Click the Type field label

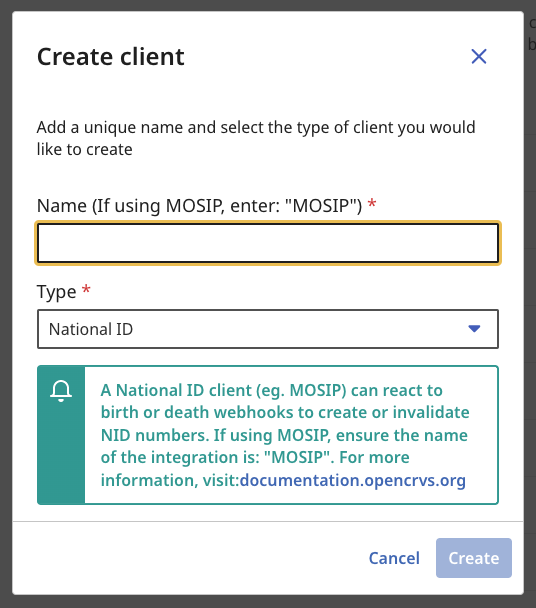click(57, 292)
